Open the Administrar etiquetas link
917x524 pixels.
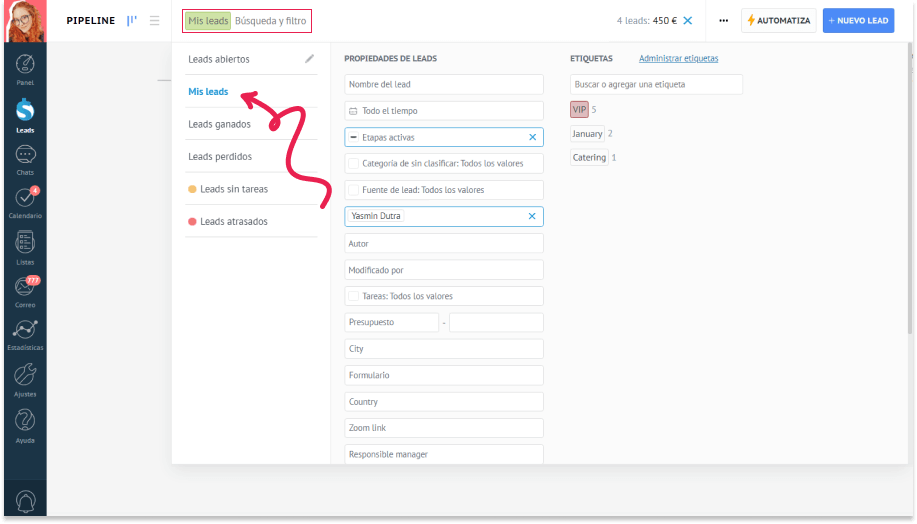678,58
